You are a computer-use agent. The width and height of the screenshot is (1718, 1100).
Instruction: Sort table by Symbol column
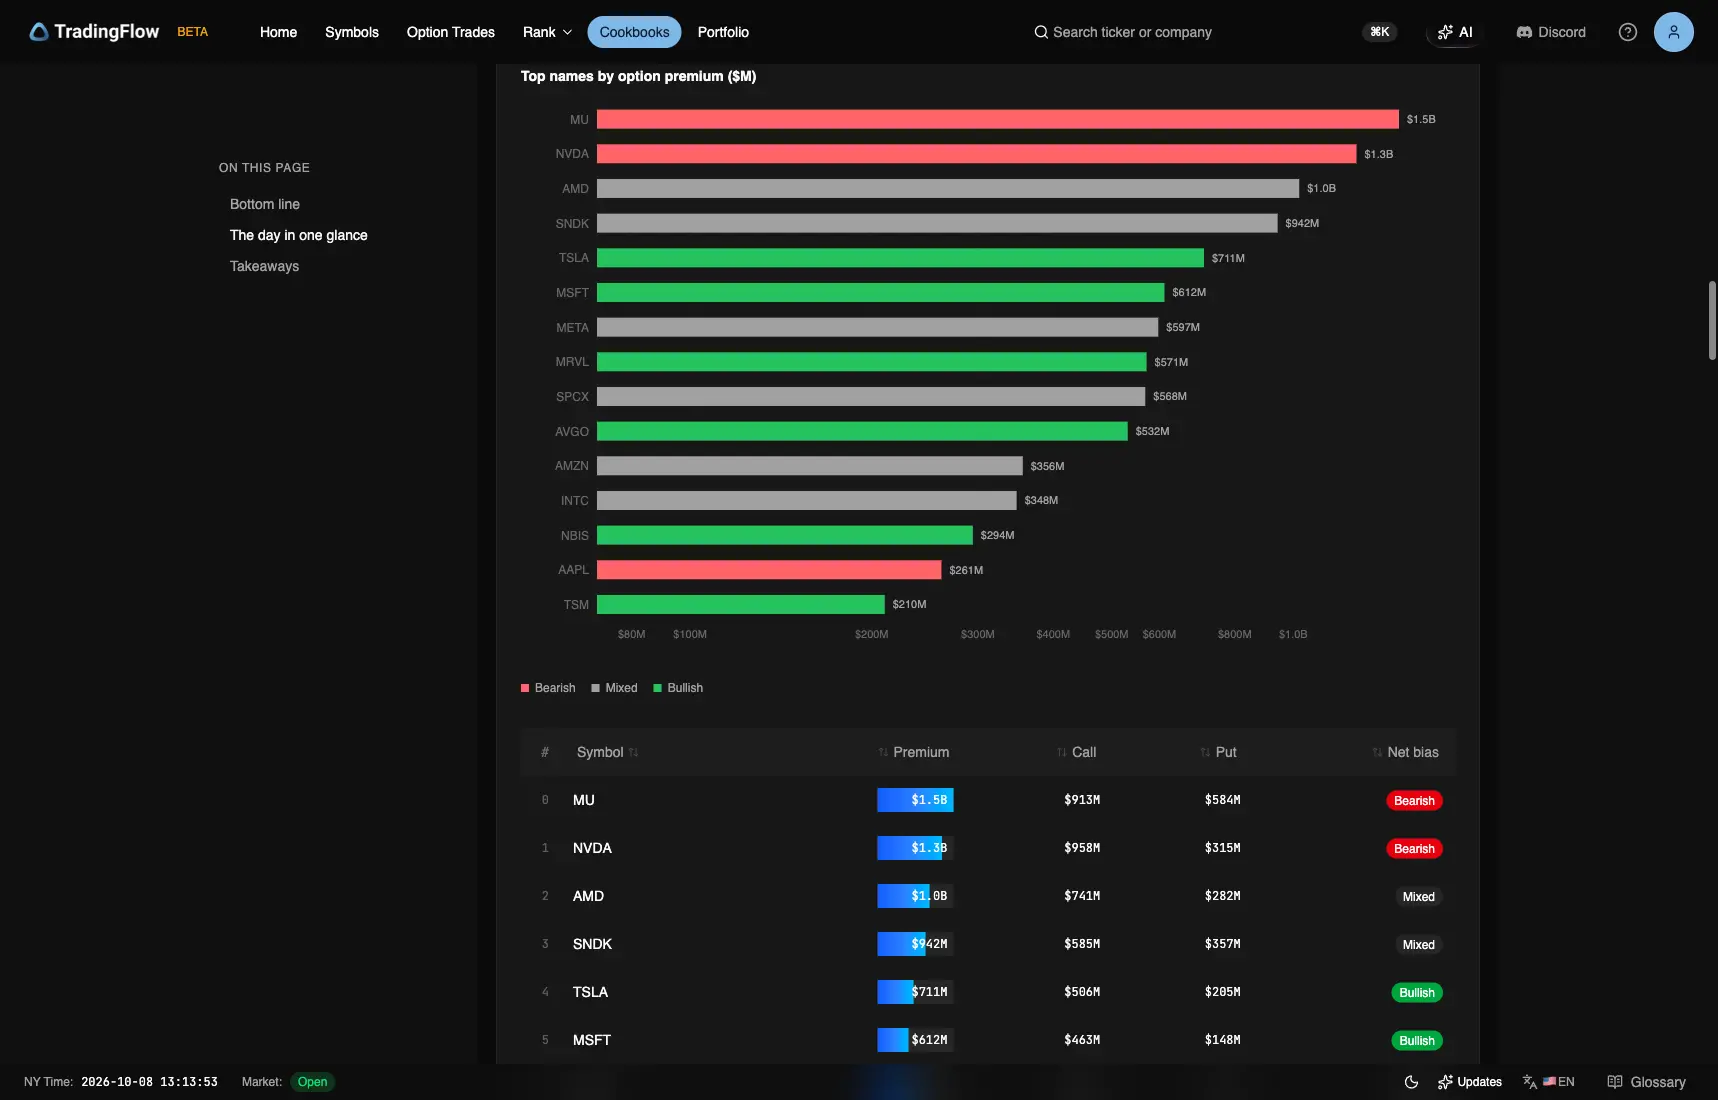tap(607, 752)
